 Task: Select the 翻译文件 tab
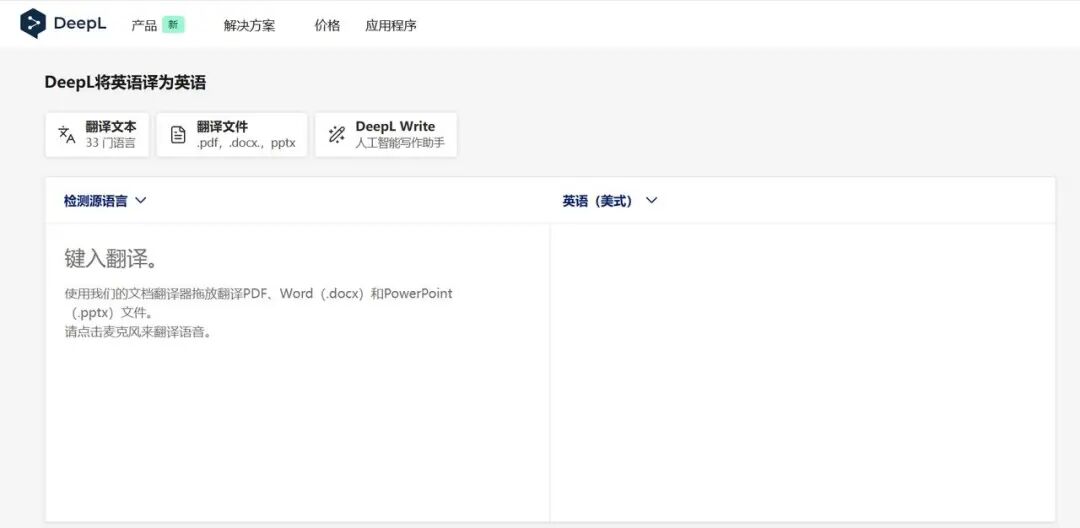point(231,135)
